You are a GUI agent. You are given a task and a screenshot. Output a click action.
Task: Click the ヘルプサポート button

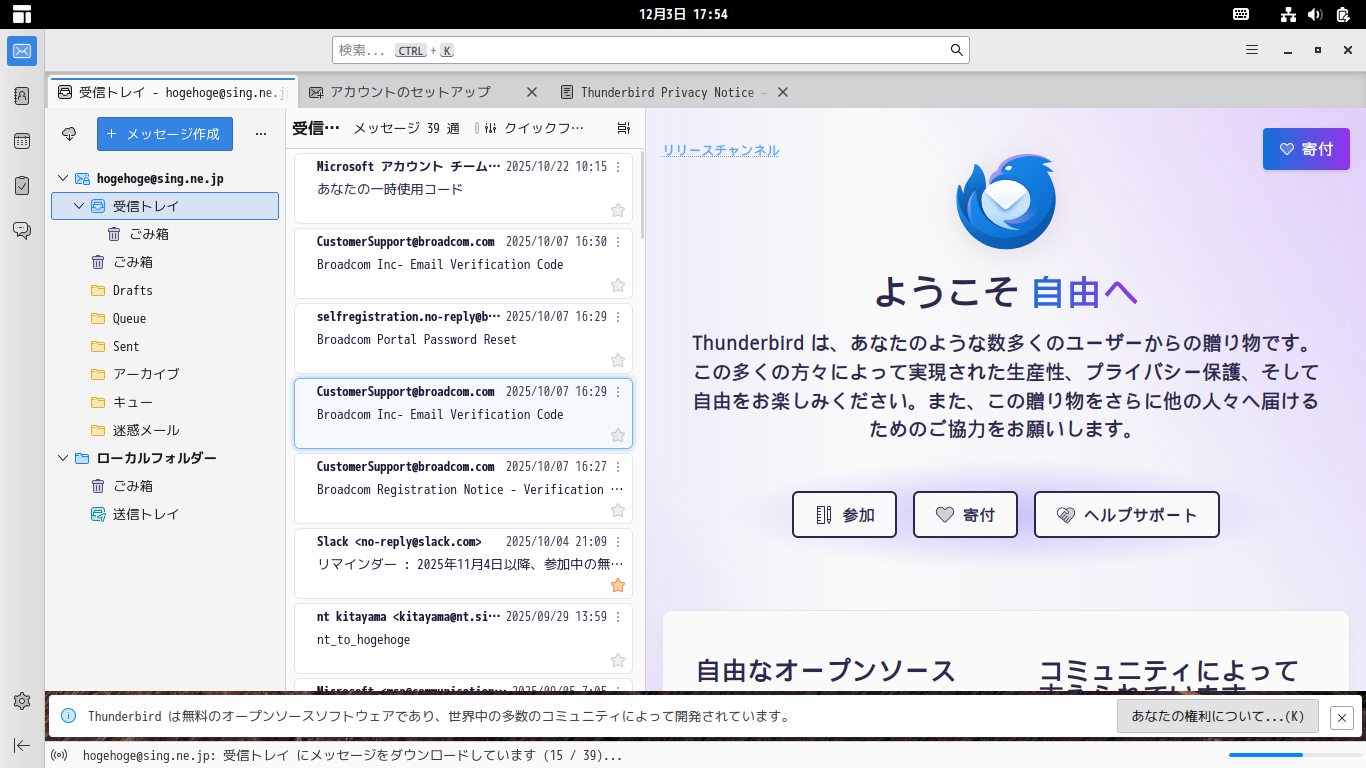(x=1127, y=515)
